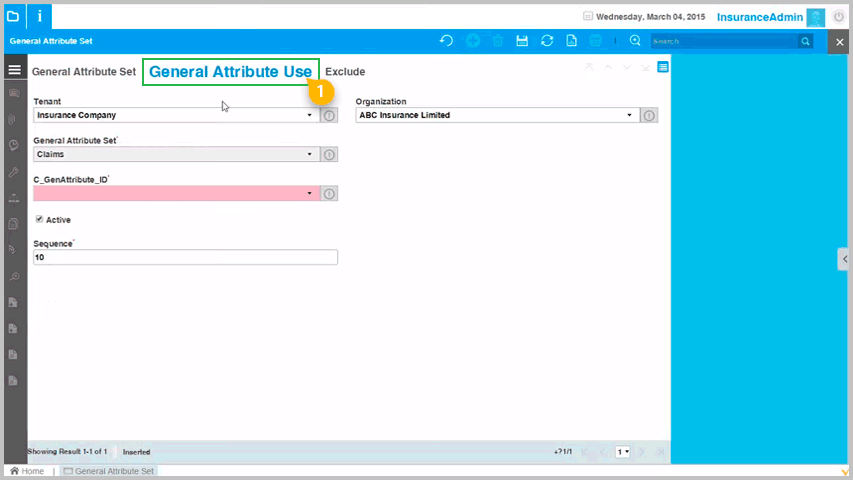This screenshot has width=853, height=480.
Task: Click the info button beside Organization field
Action: (x=649, y=115)
